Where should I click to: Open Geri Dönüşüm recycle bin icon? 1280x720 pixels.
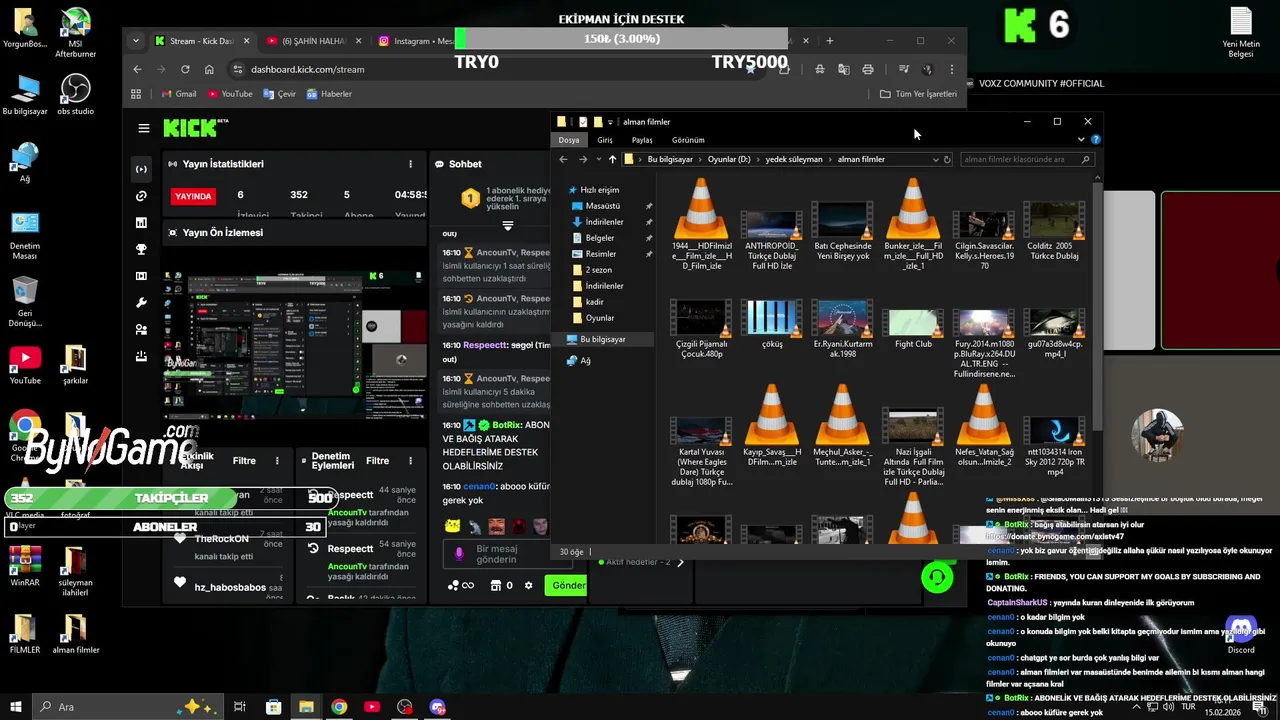25,302
